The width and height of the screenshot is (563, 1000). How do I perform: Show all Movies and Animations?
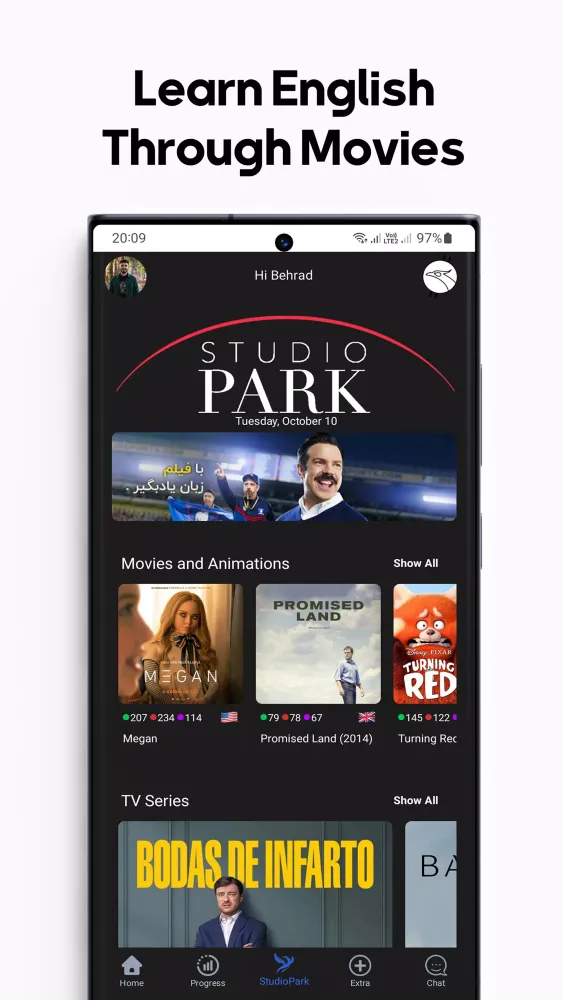(416, 563)
